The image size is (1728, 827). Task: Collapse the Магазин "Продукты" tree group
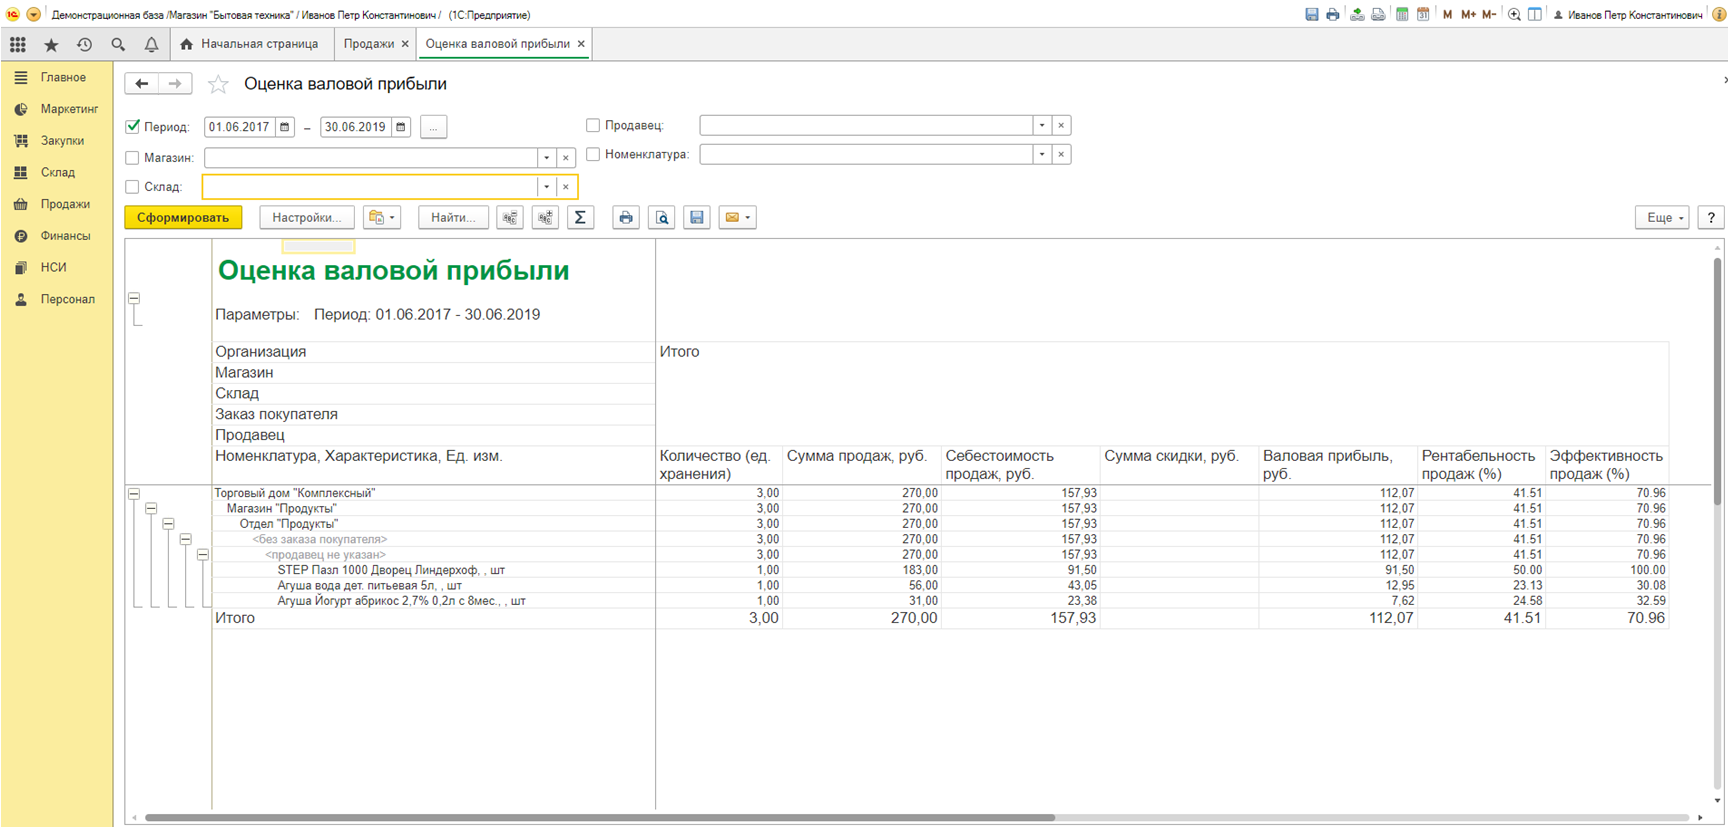[151, 509]
